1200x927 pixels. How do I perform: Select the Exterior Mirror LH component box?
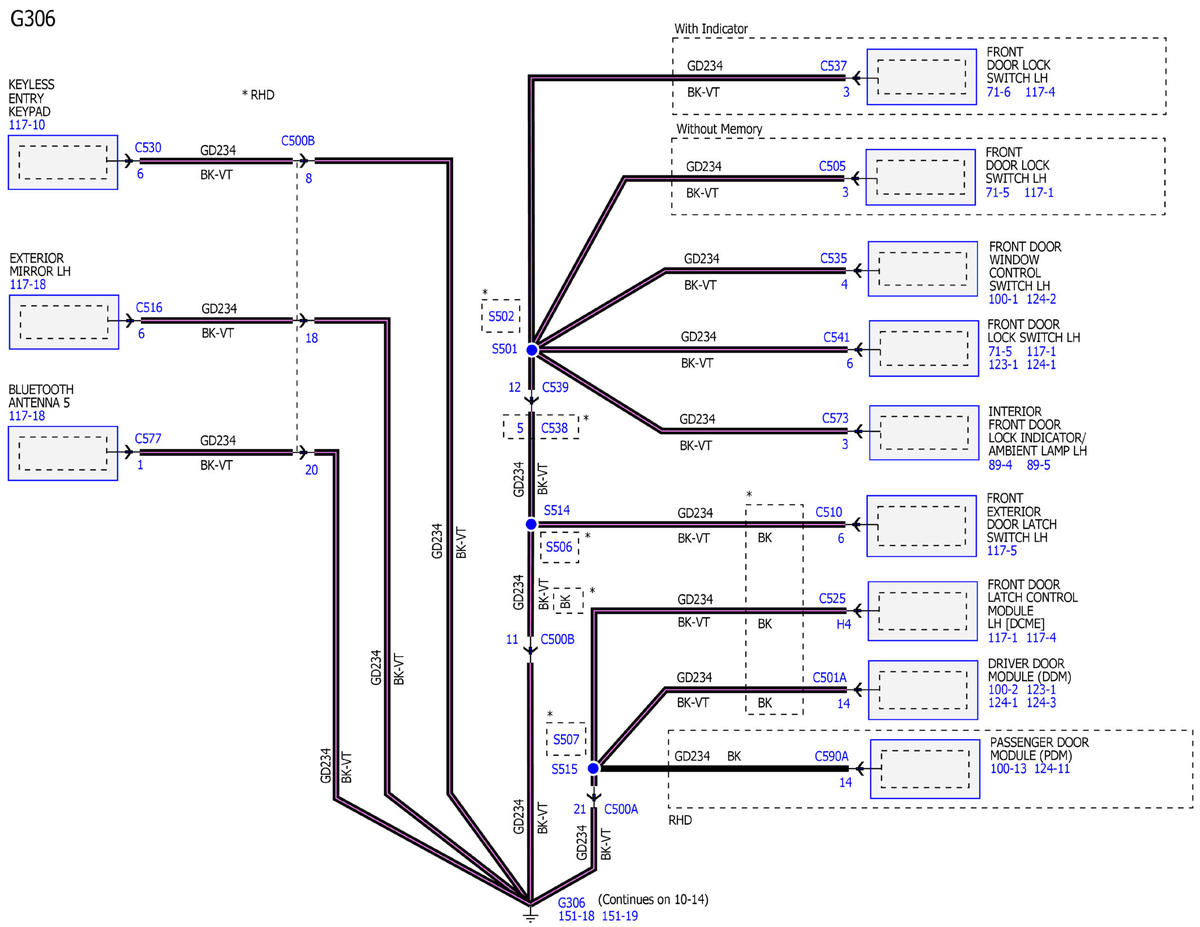coord(63,321)
